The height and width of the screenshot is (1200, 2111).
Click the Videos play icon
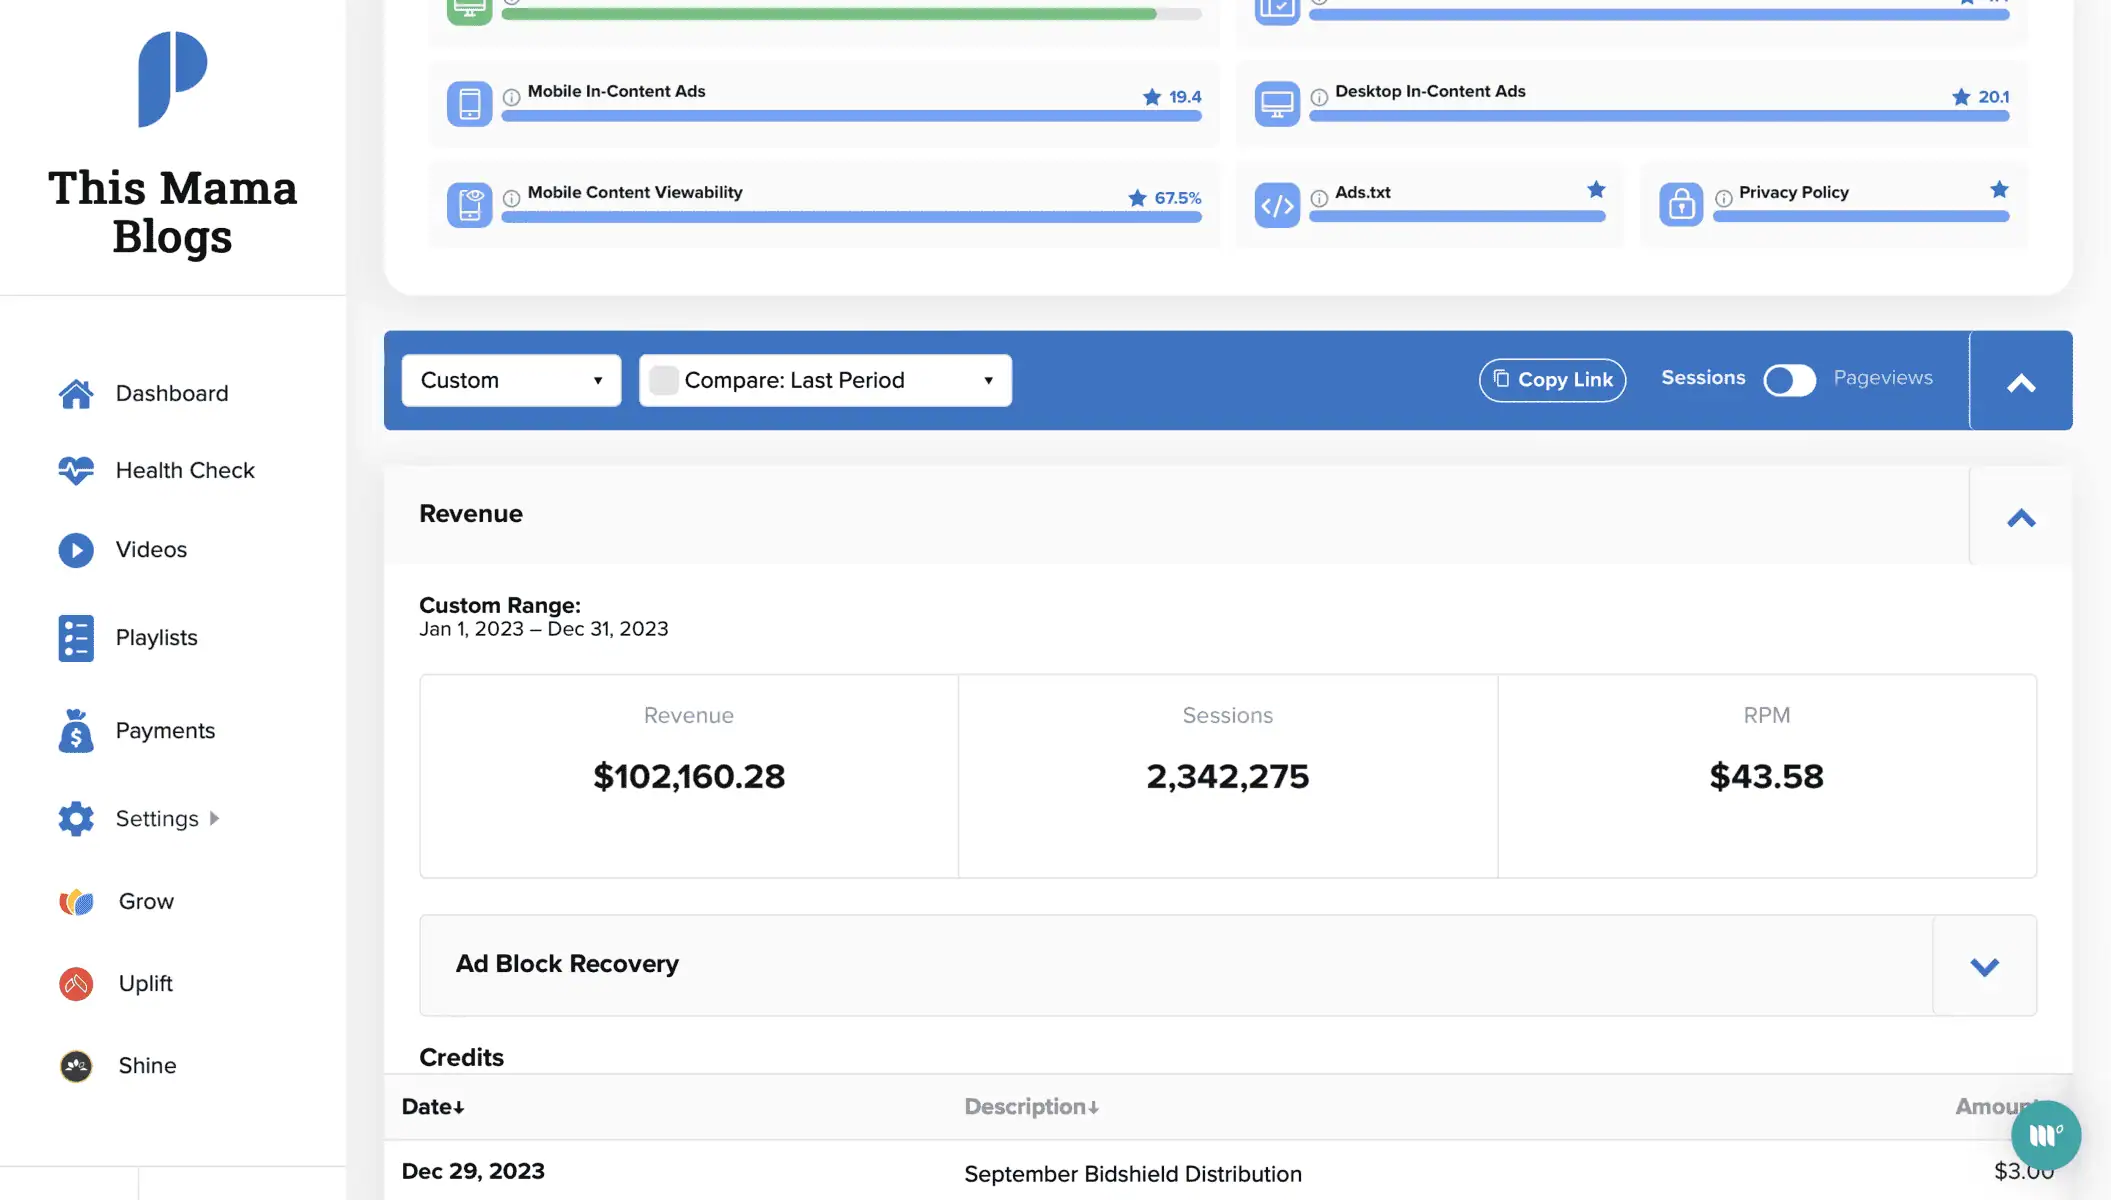(x=76, y=550)
